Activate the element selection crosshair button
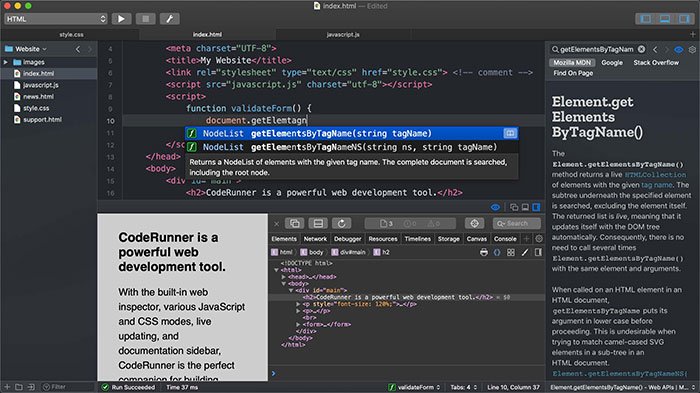Screen dimensions: 700x393 [x=474, y=223]
